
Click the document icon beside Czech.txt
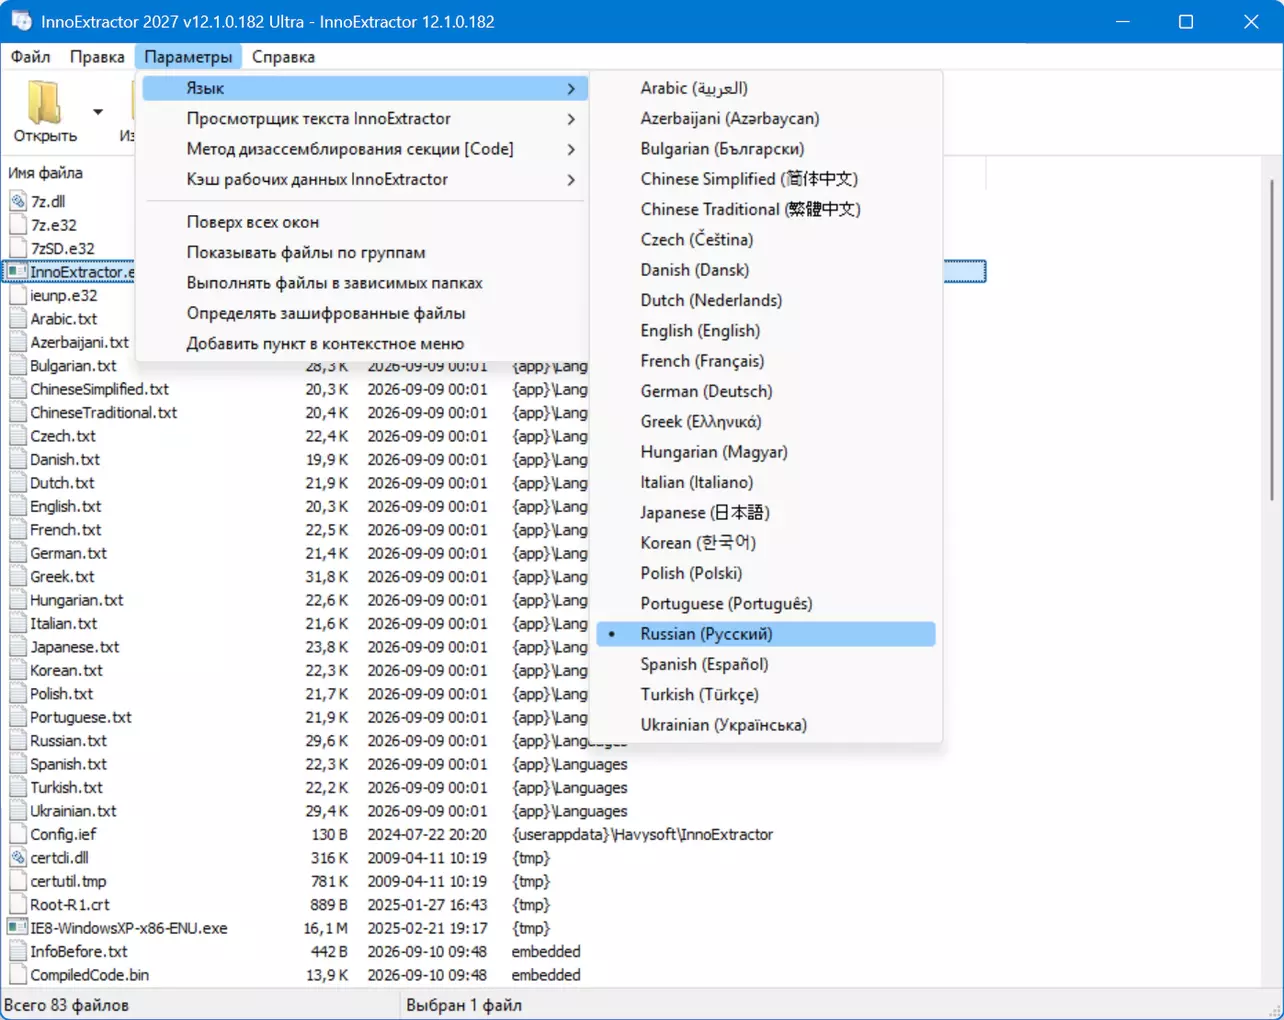click(x=18, y=436)
